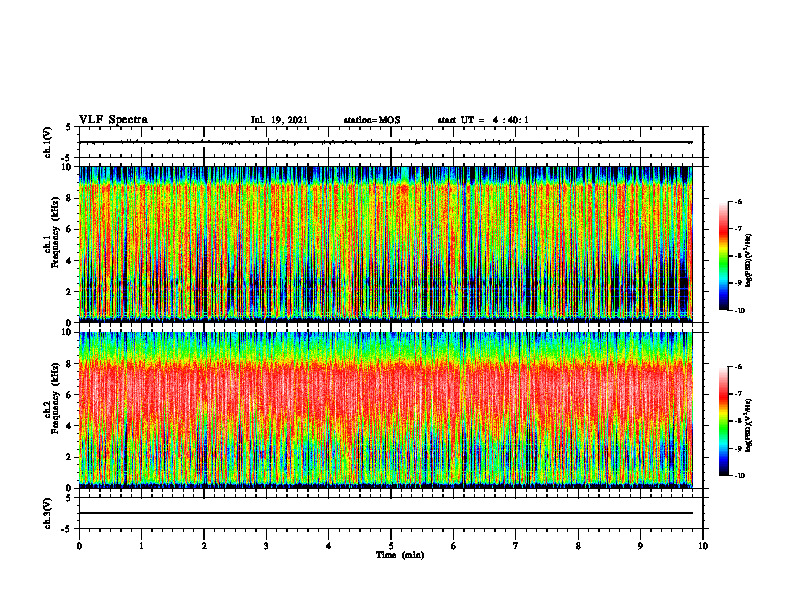The width and height of the screenshot is (792, 612).
Task: Click inside the ch.1 spectrogram panel
Action: (x=385, y=244)
